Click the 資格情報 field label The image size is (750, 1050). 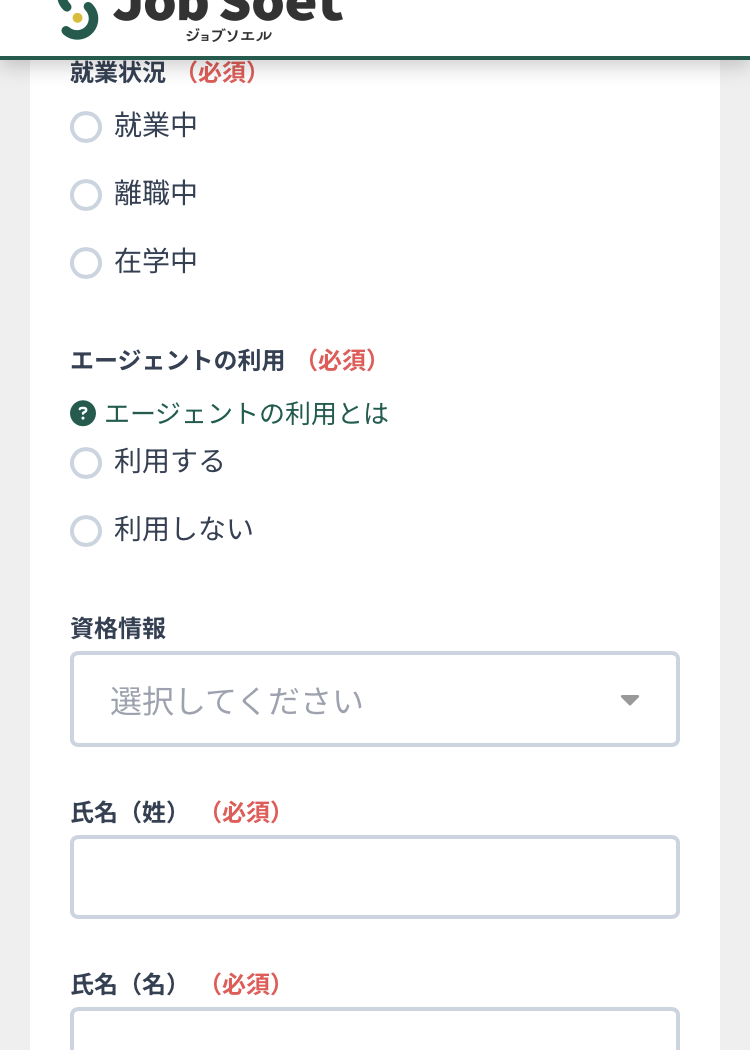click(118, 629)
